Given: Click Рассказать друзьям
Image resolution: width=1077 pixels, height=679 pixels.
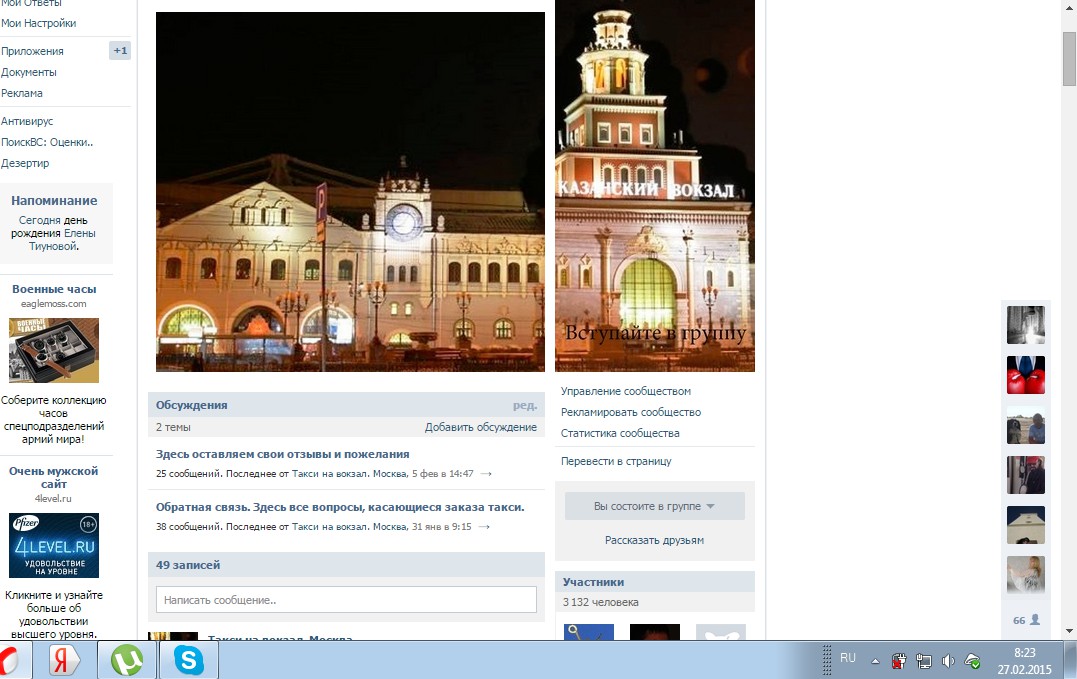Looking at the screenshot, I should coord(655,540).
